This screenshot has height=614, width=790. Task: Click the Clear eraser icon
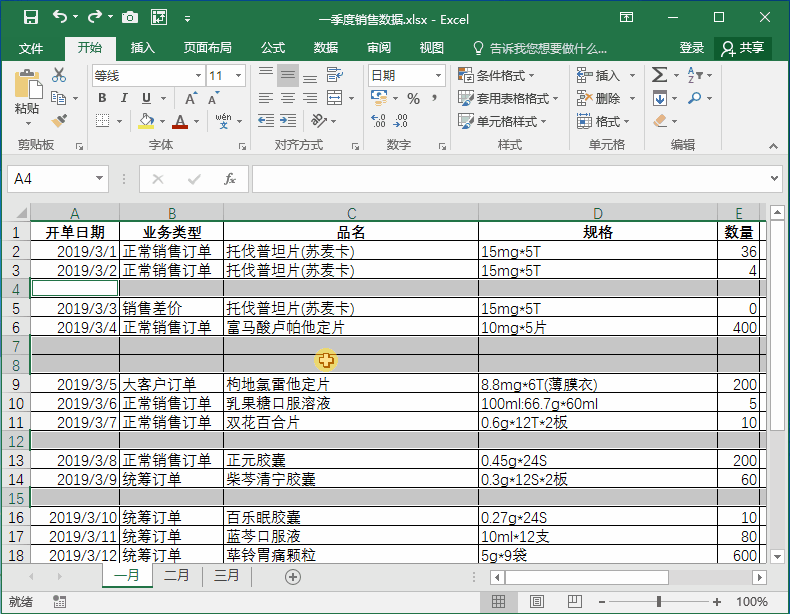point(660,121)
